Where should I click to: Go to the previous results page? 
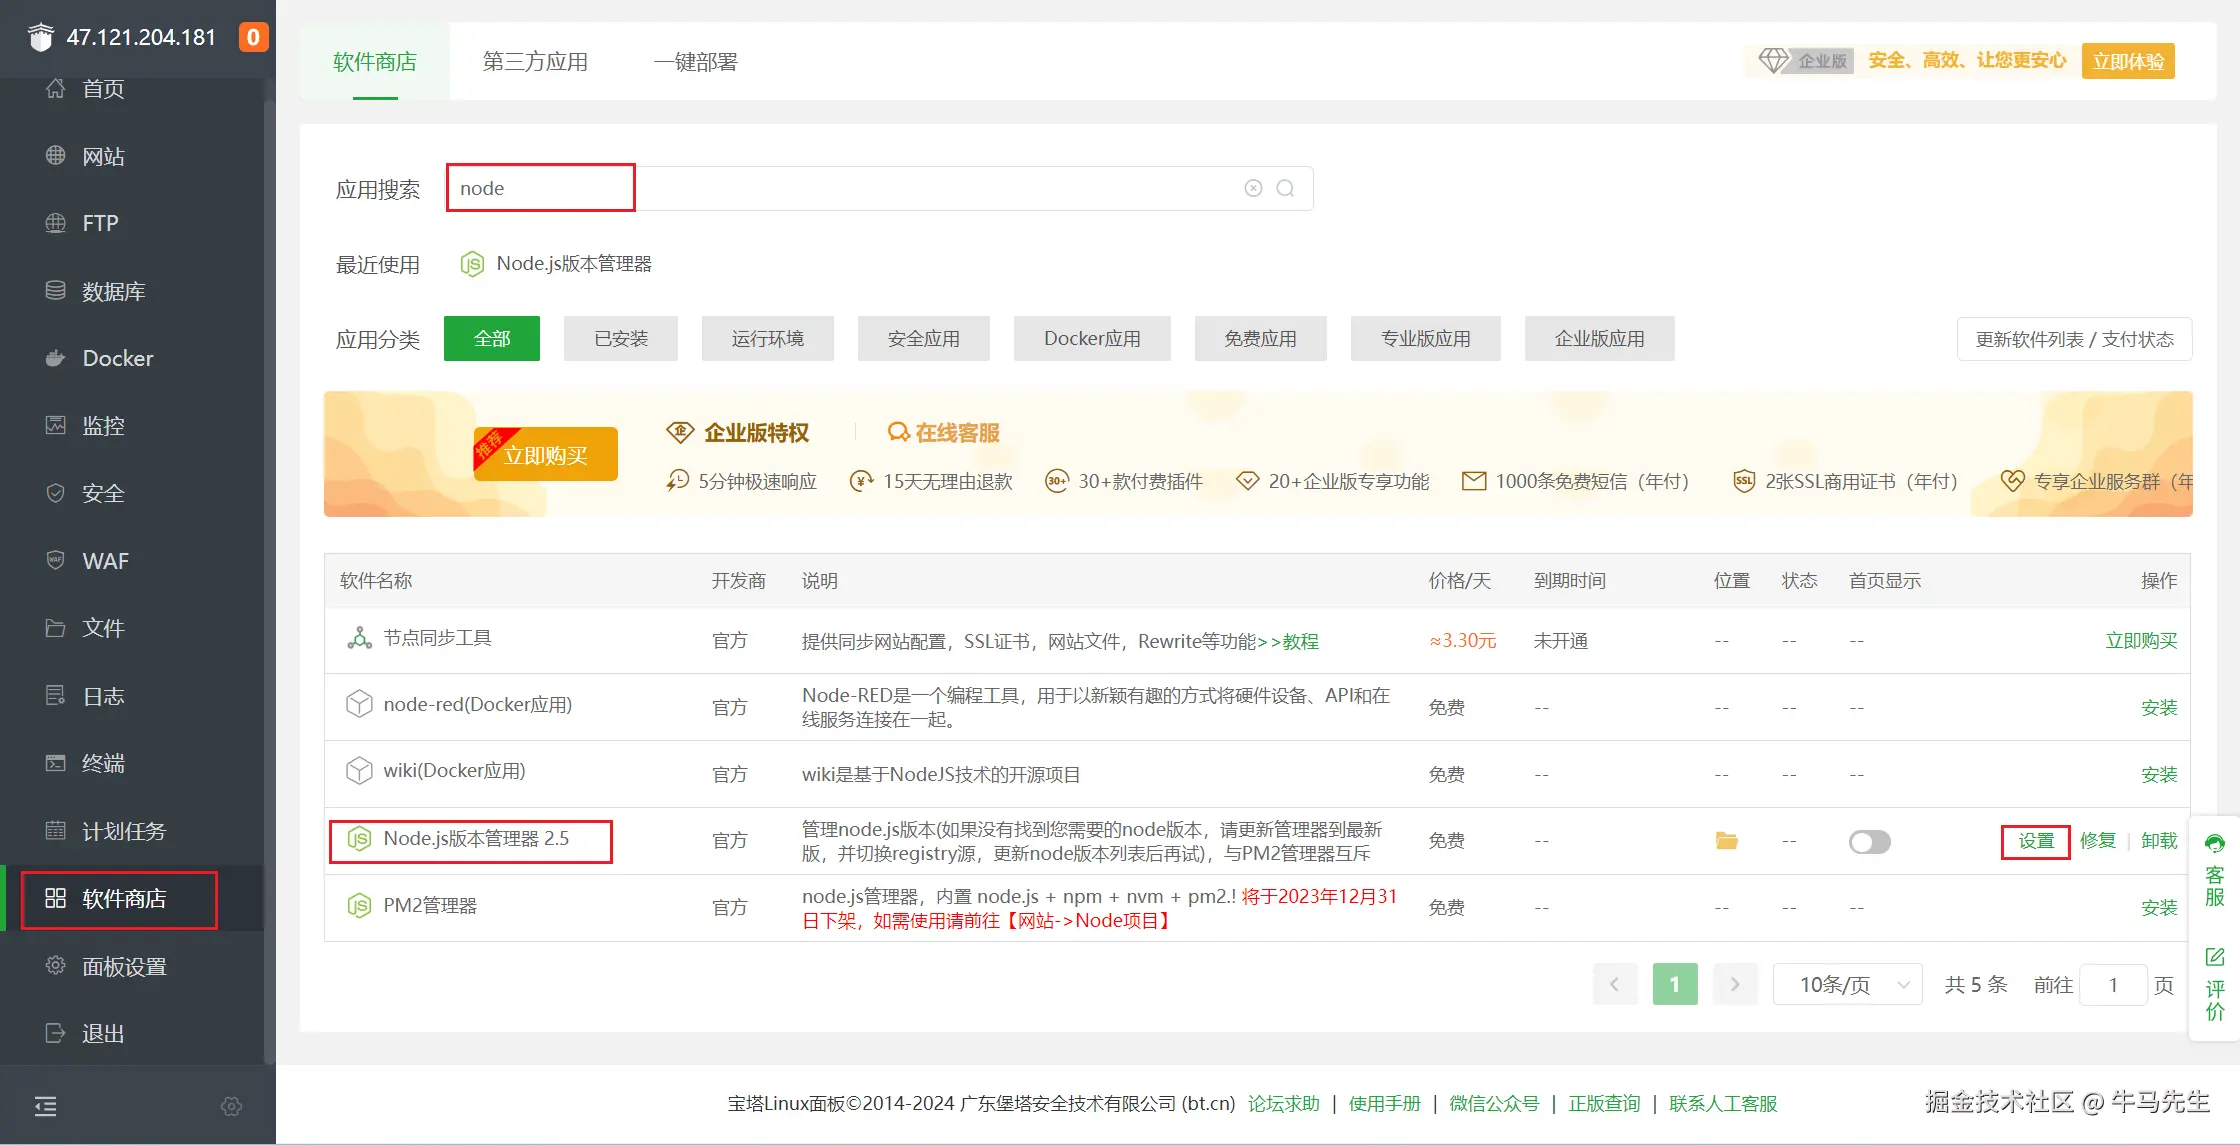[1614, 985]
